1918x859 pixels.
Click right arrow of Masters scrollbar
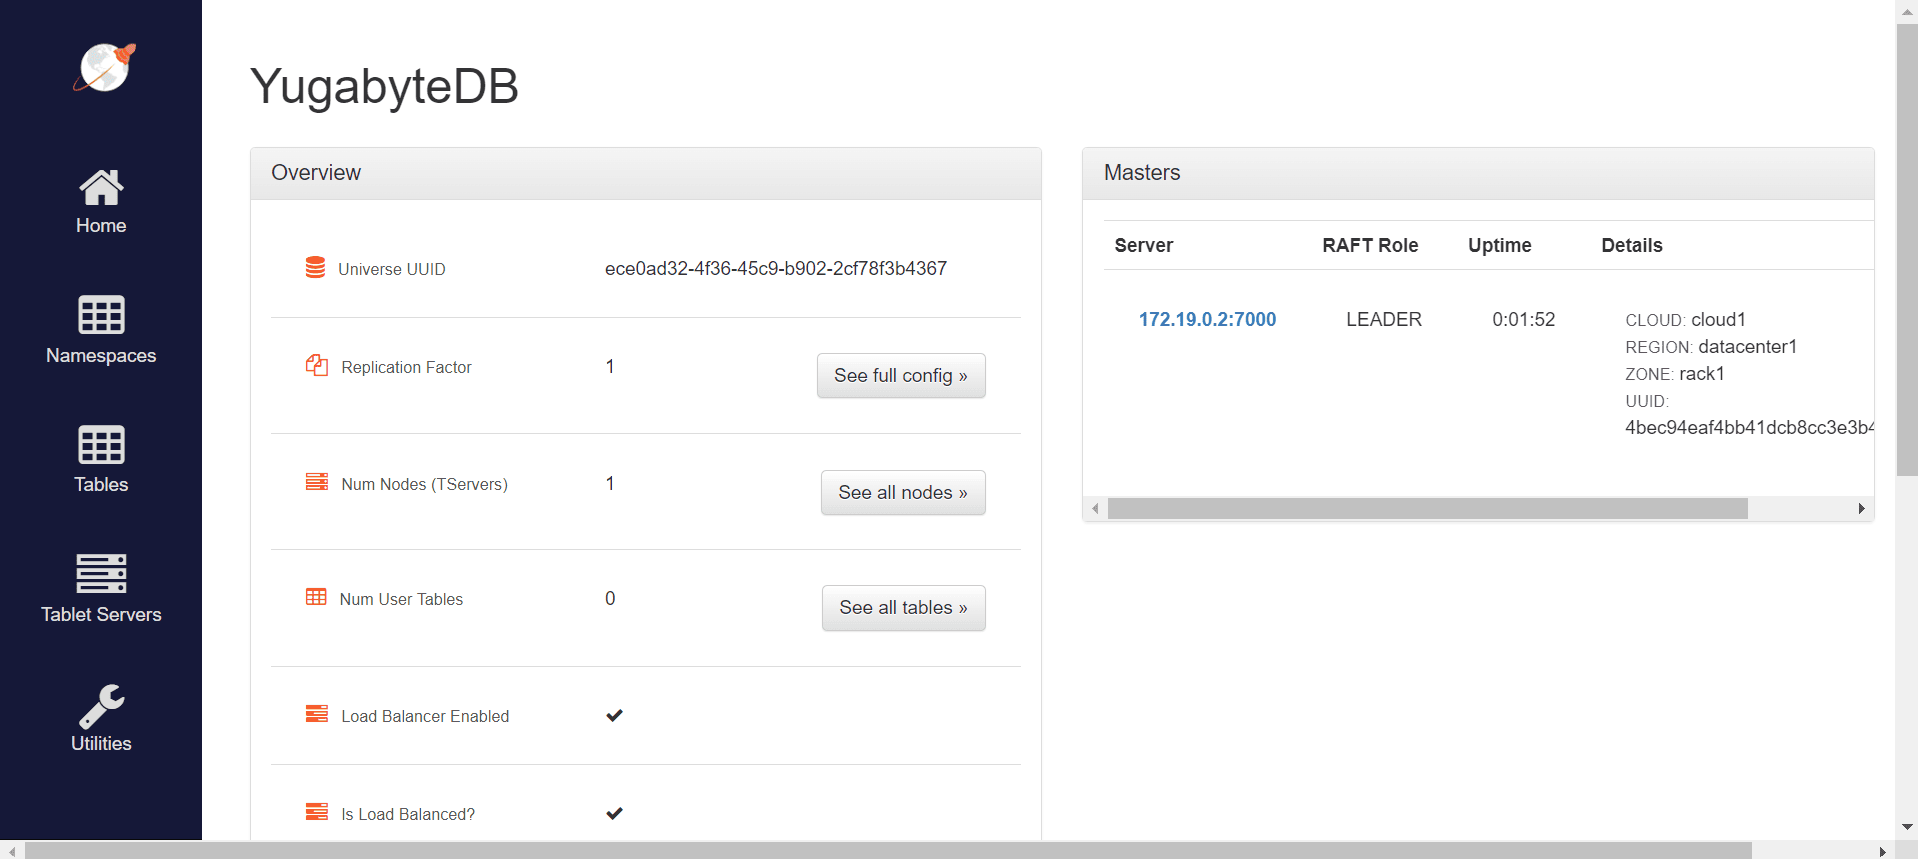pos(1861,509)
